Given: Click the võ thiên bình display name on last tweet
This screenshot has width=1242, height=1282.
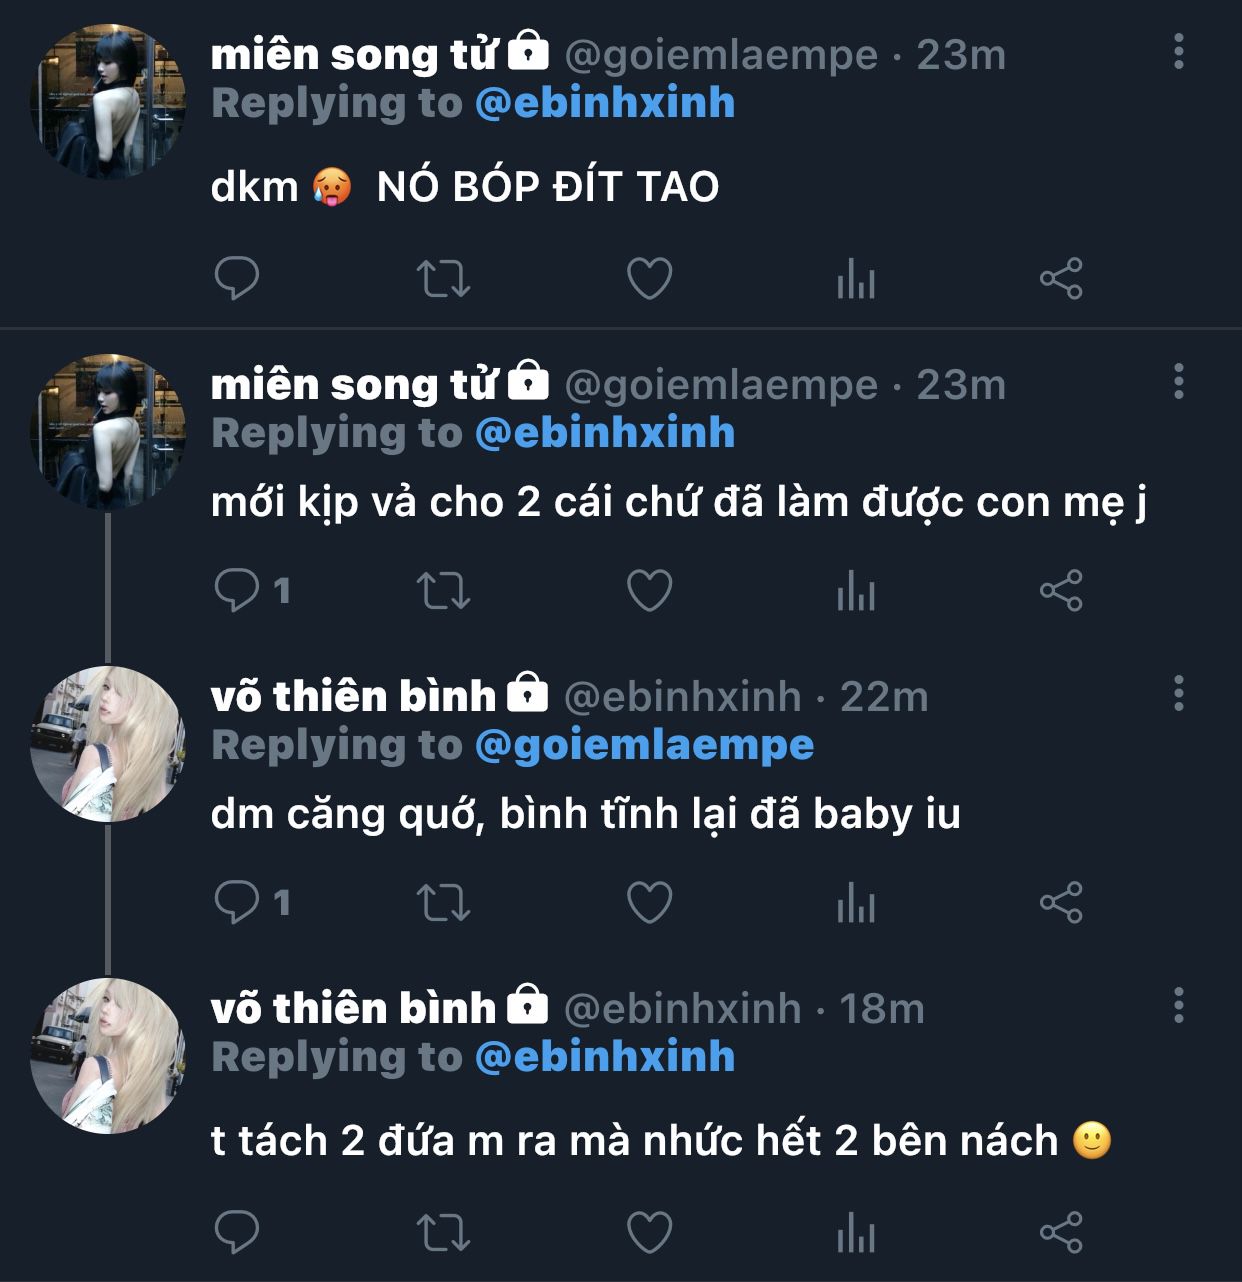Looking at the screenshot, I should coord(353,1008).
